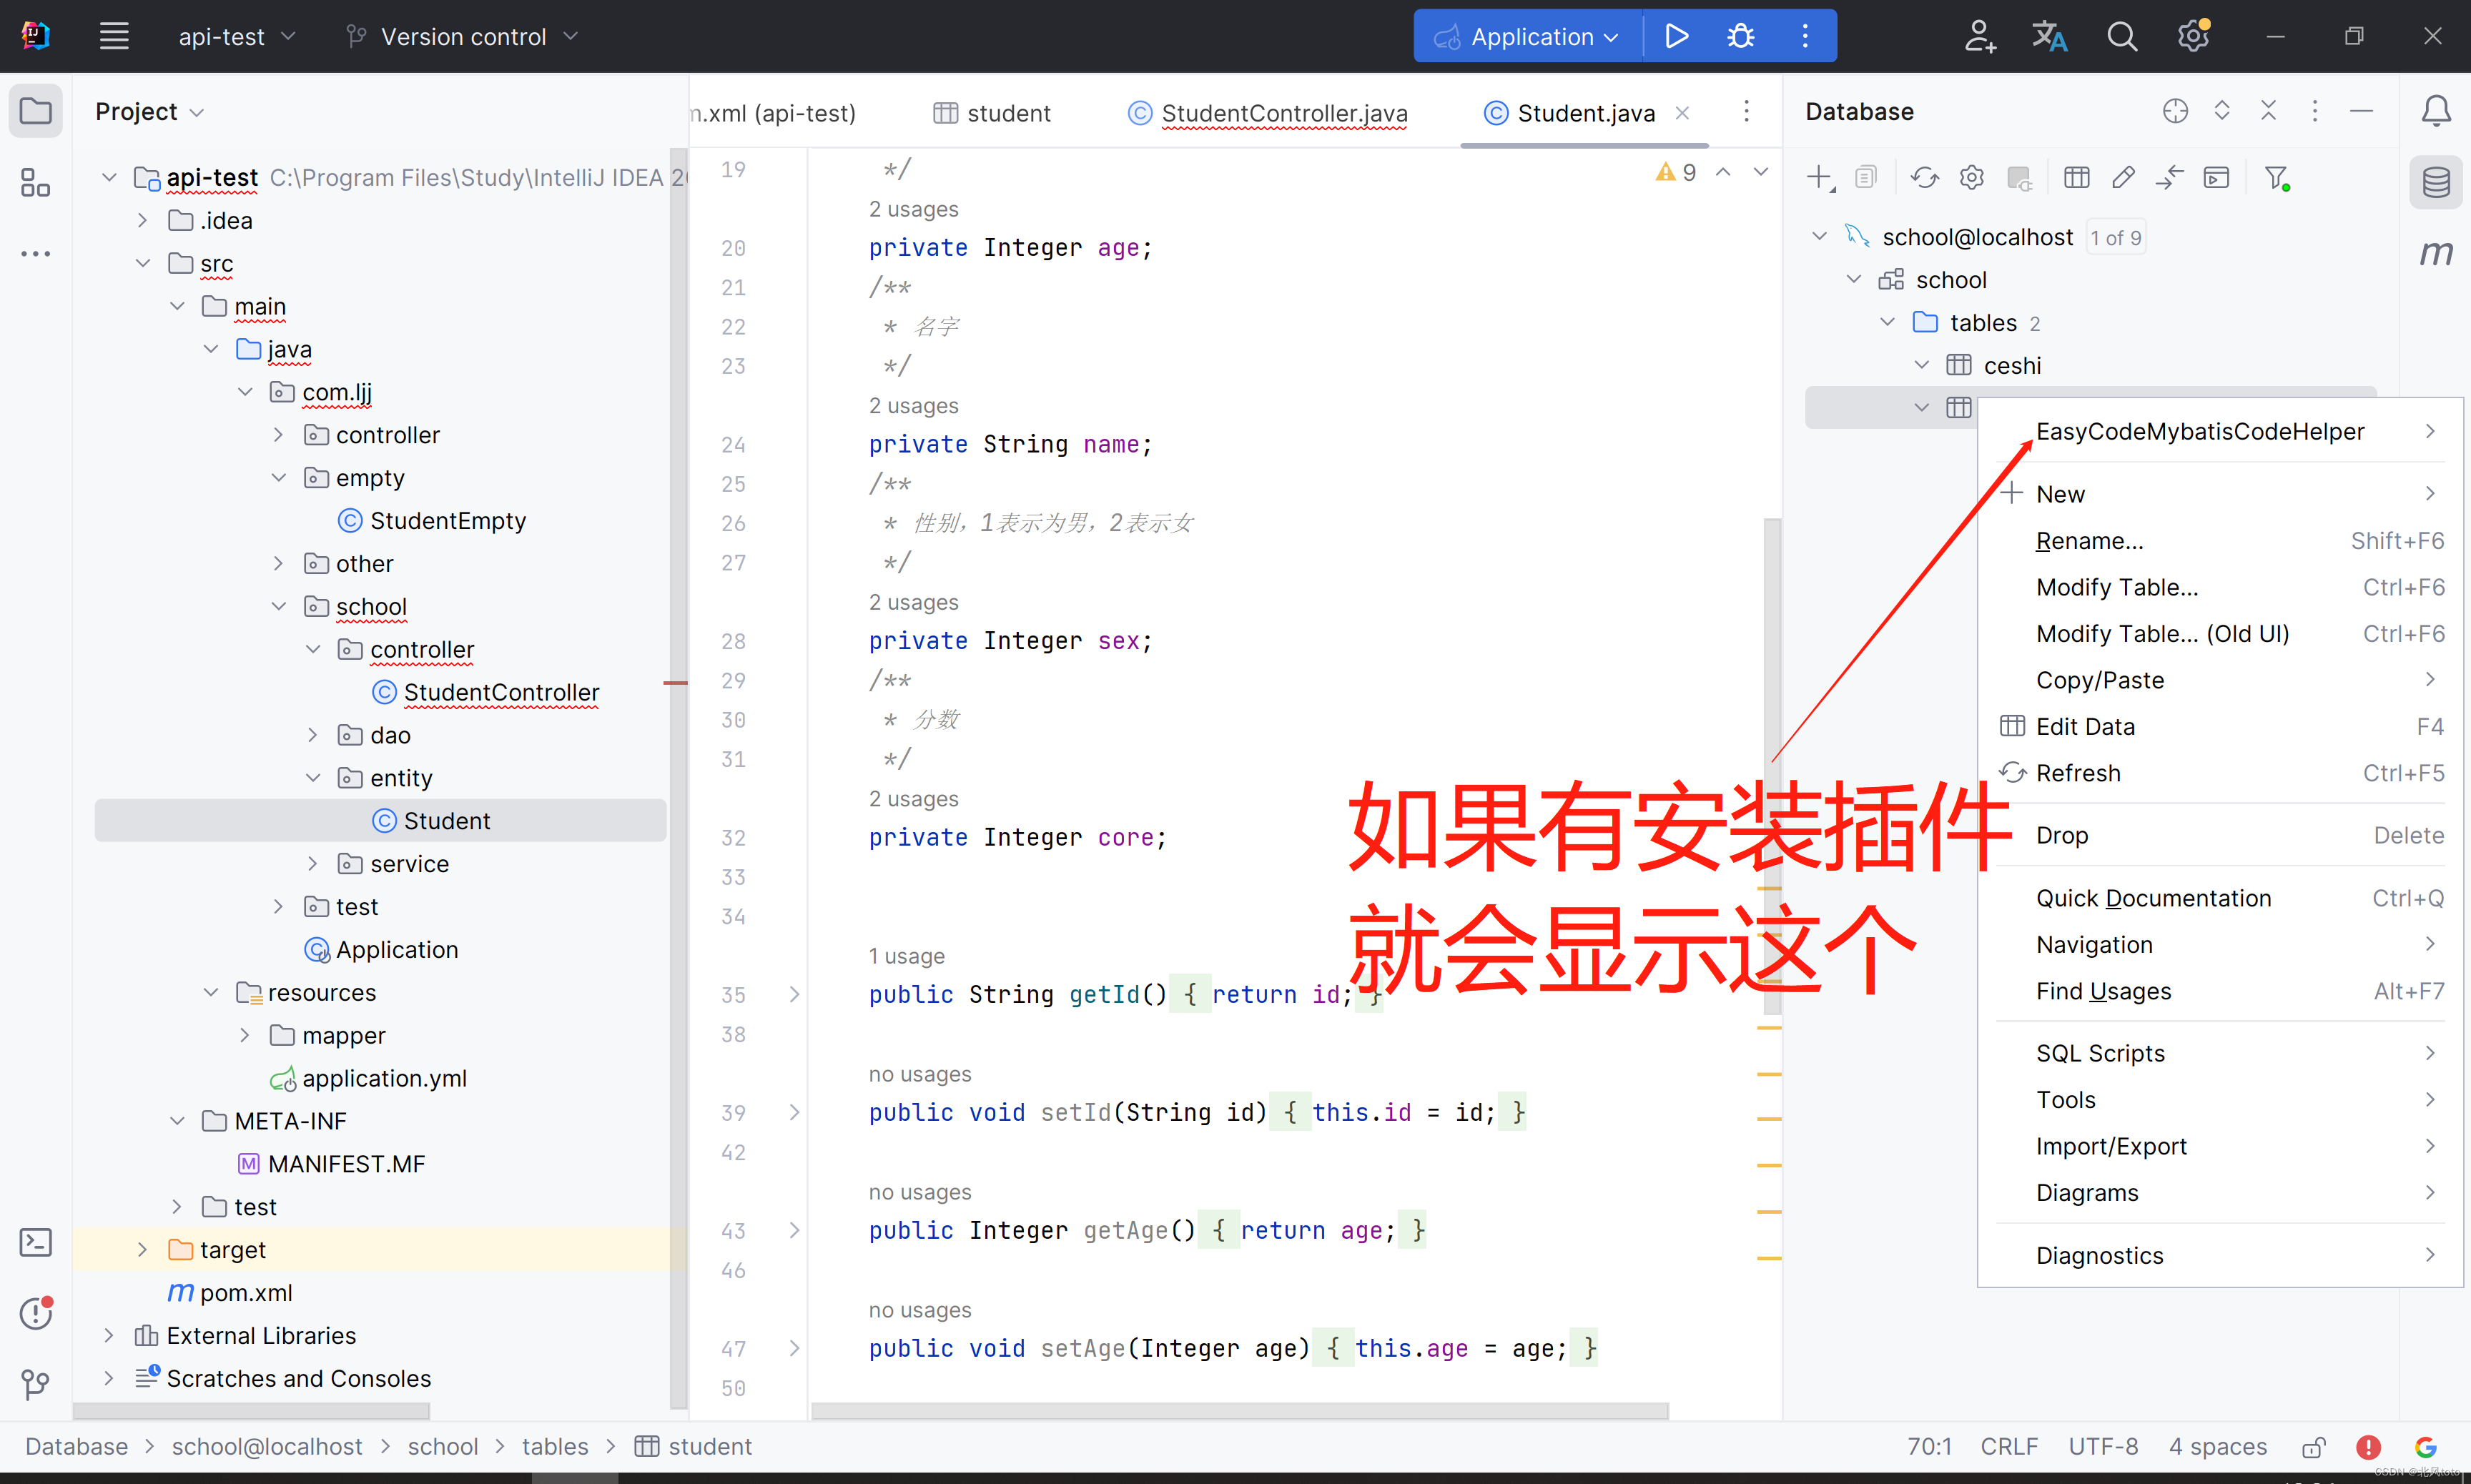The width and height of the screenshot is (2471, 1484).
Task: Open data source properties icon
Action: coord(1971,178)
